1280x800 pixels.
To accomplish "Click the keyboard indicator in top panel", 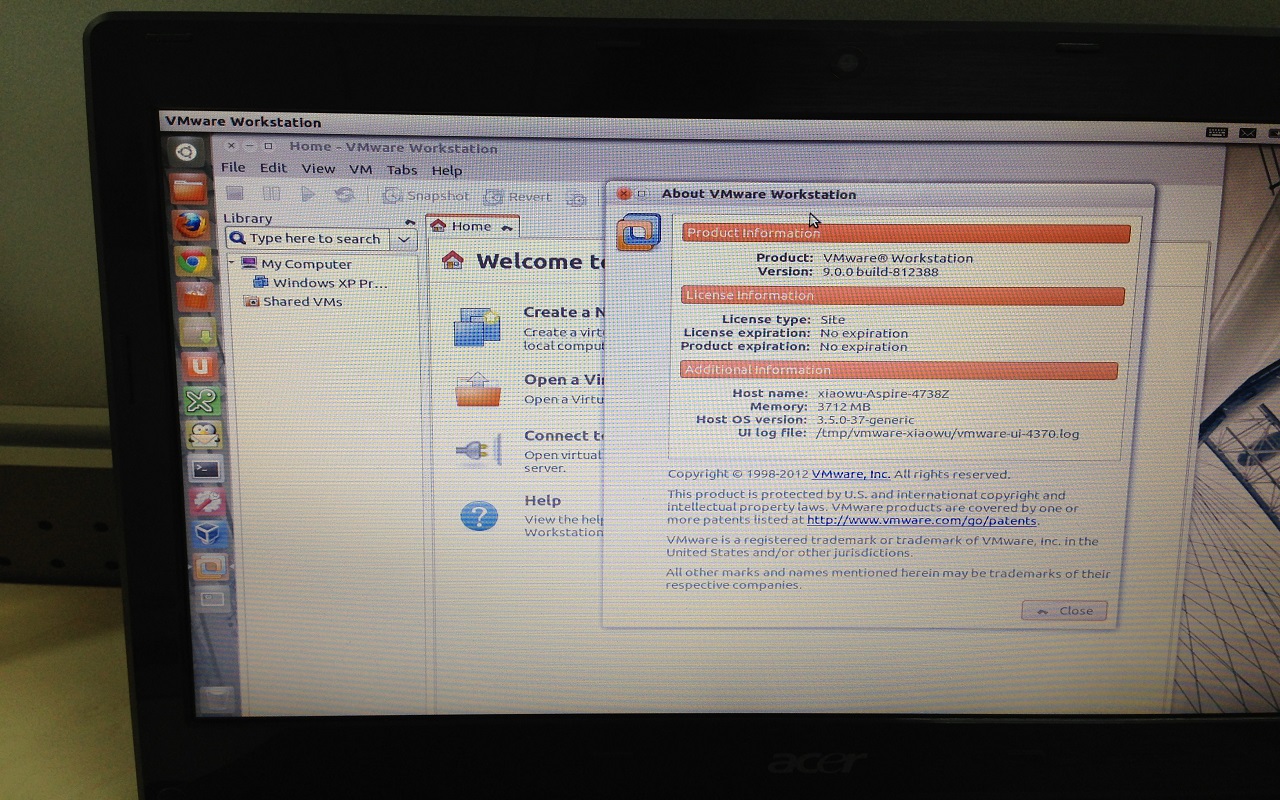I will point(1216,132).
